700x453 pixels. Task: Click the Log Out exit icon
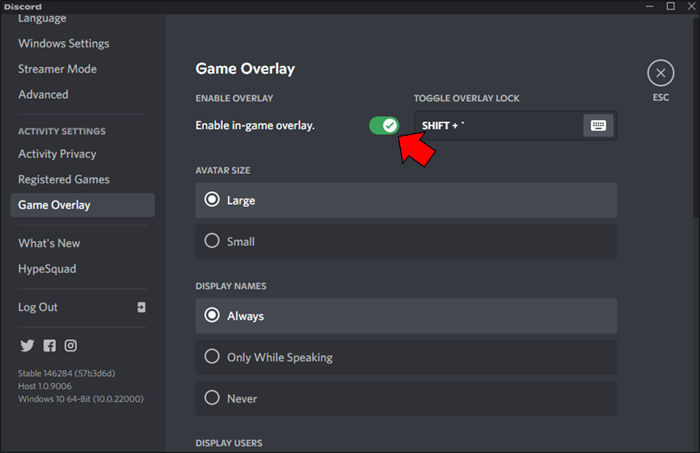(x=142, y=307)
